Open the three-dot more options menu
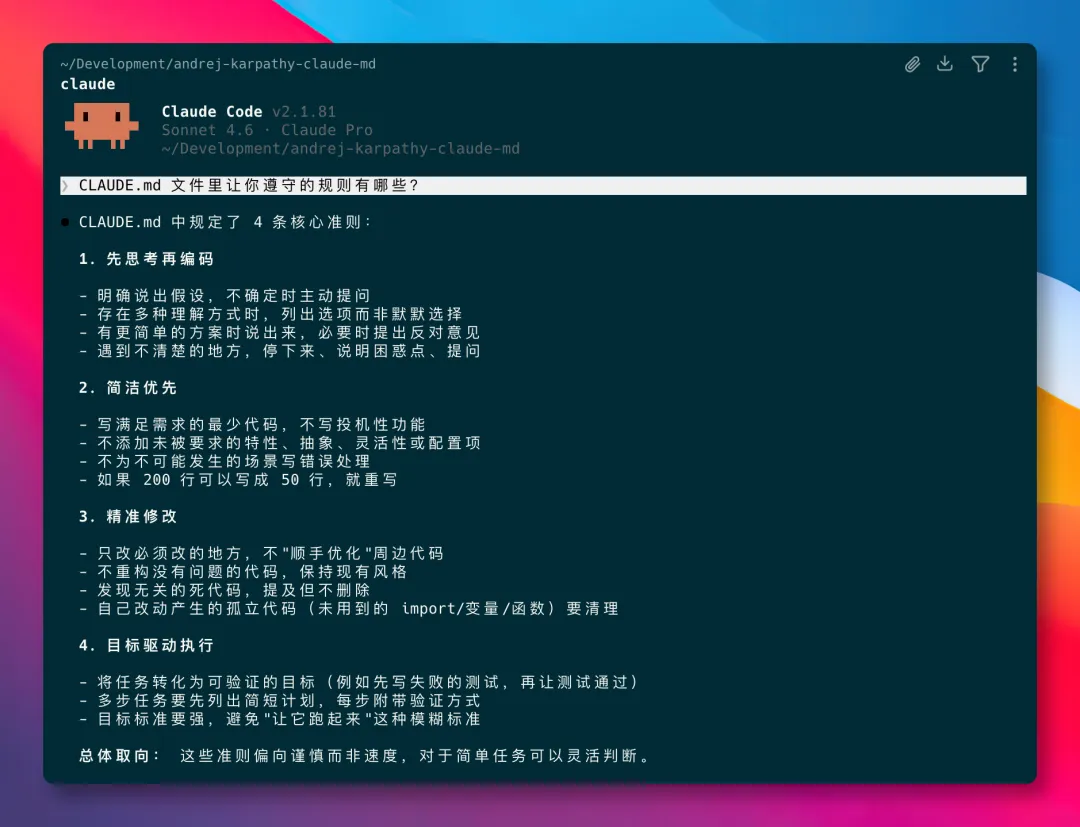Image resolution: width=1080 pixels, height=827 pixels. pos(1014,64)
